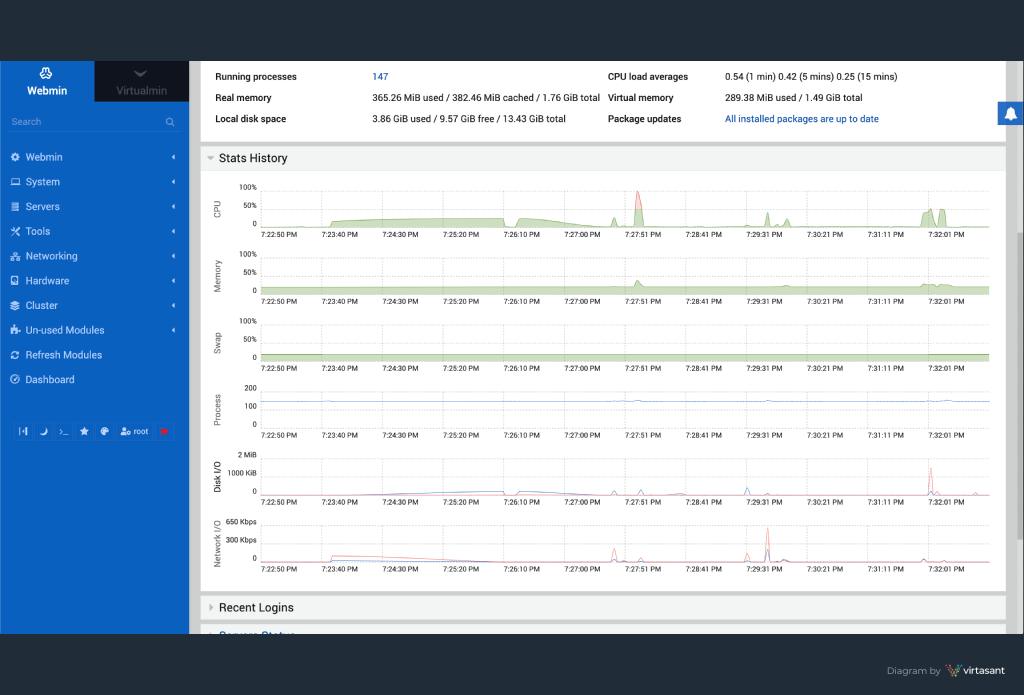
Task: Click the page vertical scrollbar
Action: coord(1019,385)
